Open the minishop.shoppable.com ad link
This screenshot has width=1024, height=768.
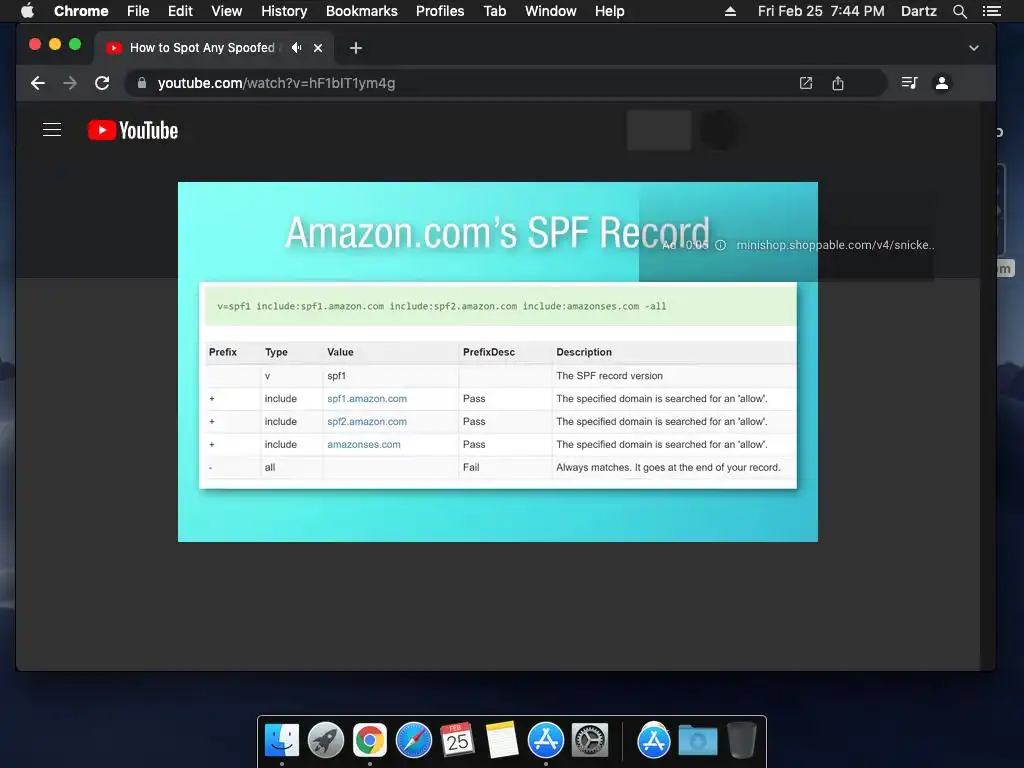[835, 246]
